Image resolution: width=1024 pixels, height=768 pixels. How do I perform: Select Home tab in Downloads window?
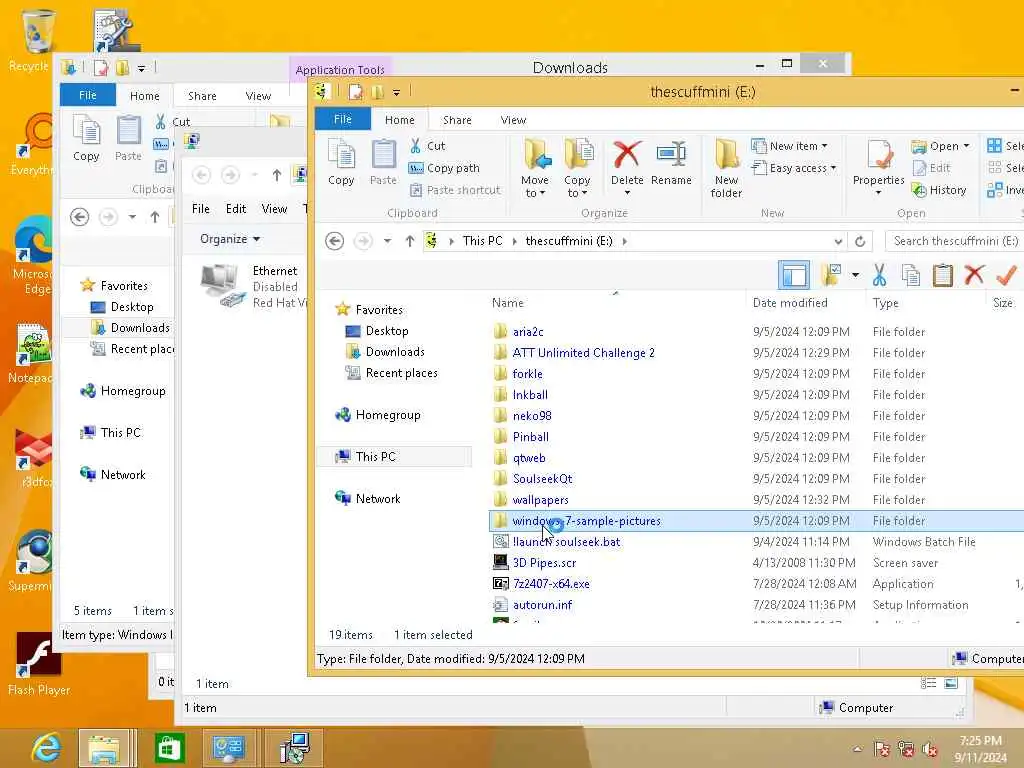[144, 95]
